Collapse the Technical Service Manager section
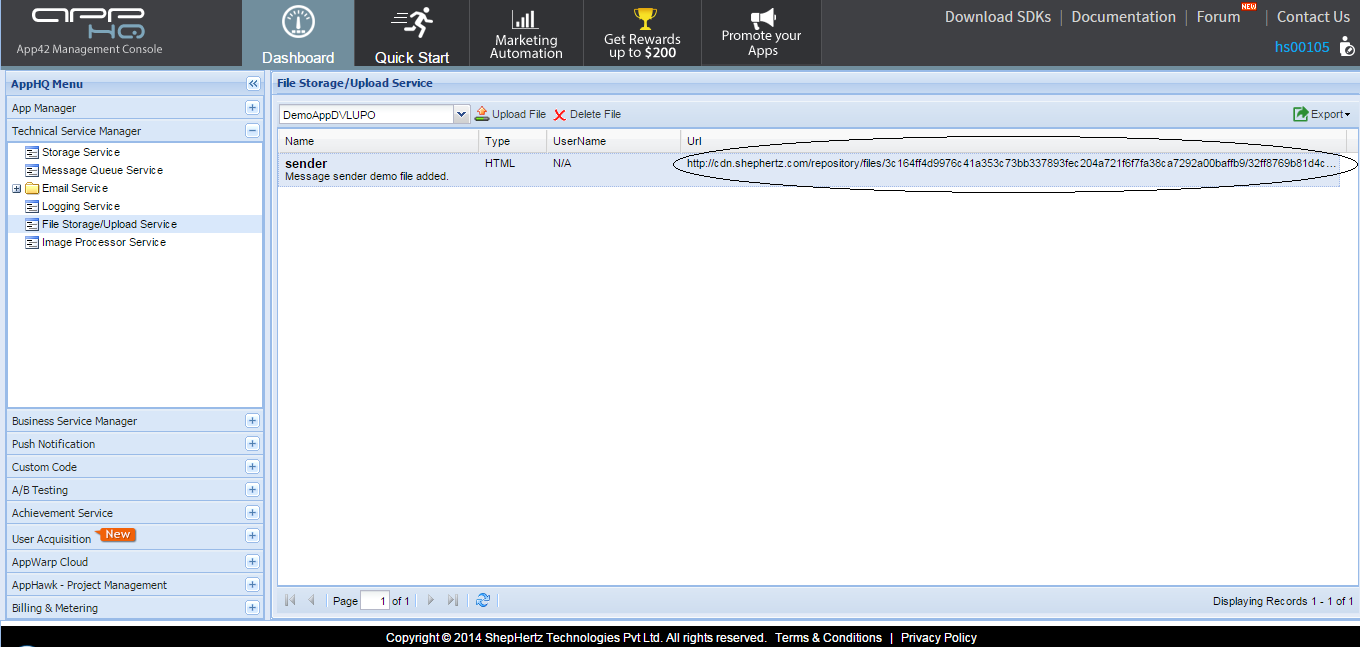 point(252,131)
